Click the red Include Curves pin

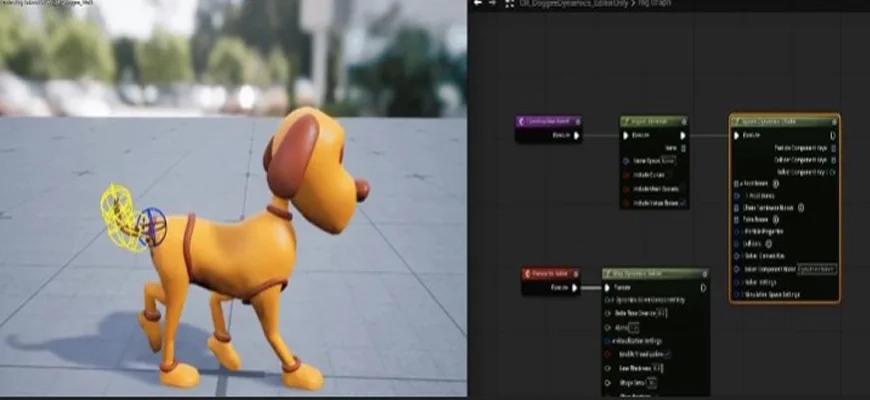pos(626,175)
